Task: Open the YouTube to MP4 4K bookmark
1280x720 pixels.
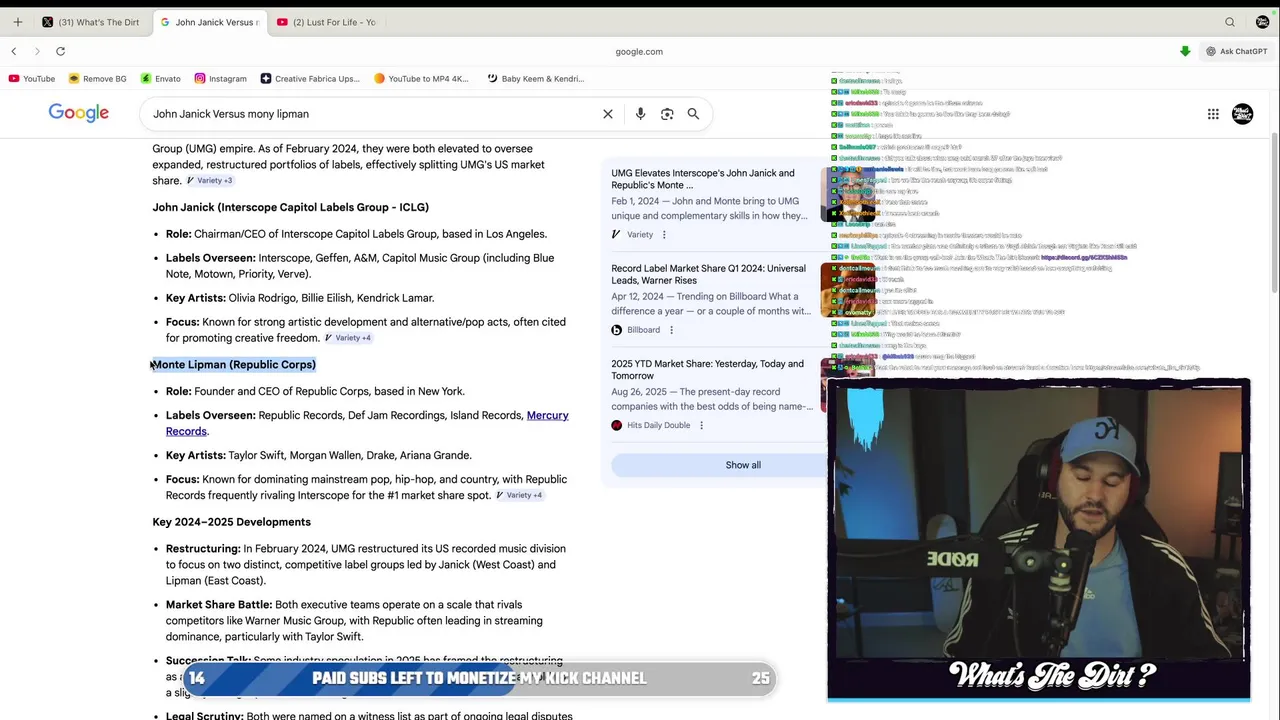Action: pos(421,78)
